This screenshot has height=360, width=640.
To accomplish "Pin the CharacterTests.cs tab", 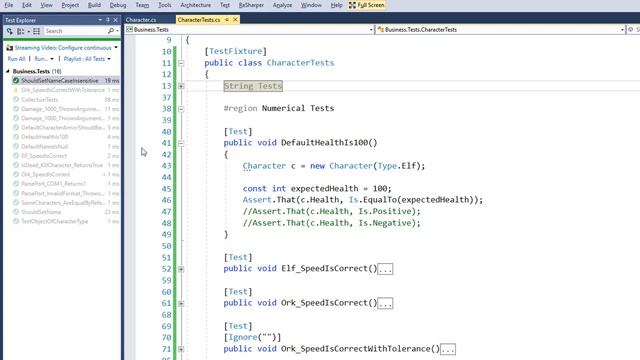I will (x=227, y=20).
